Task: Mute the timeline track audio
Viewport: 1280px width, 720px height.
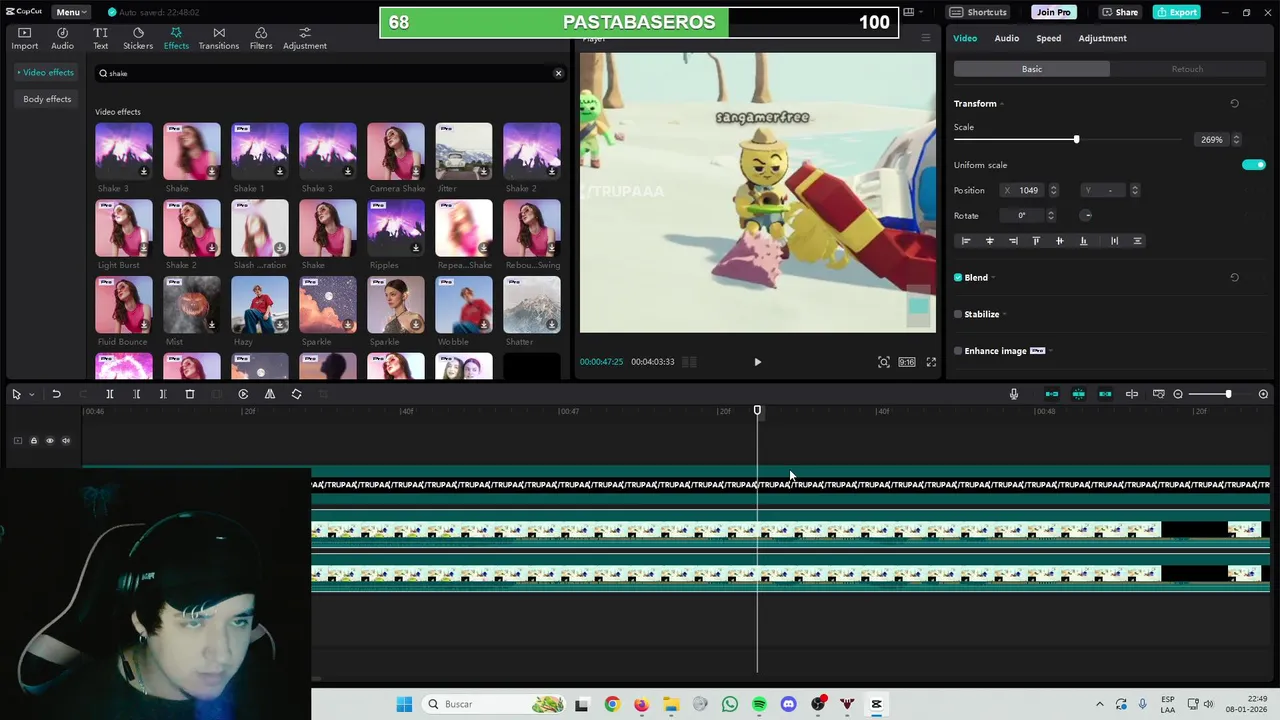Action: click(x=66, y=441)
